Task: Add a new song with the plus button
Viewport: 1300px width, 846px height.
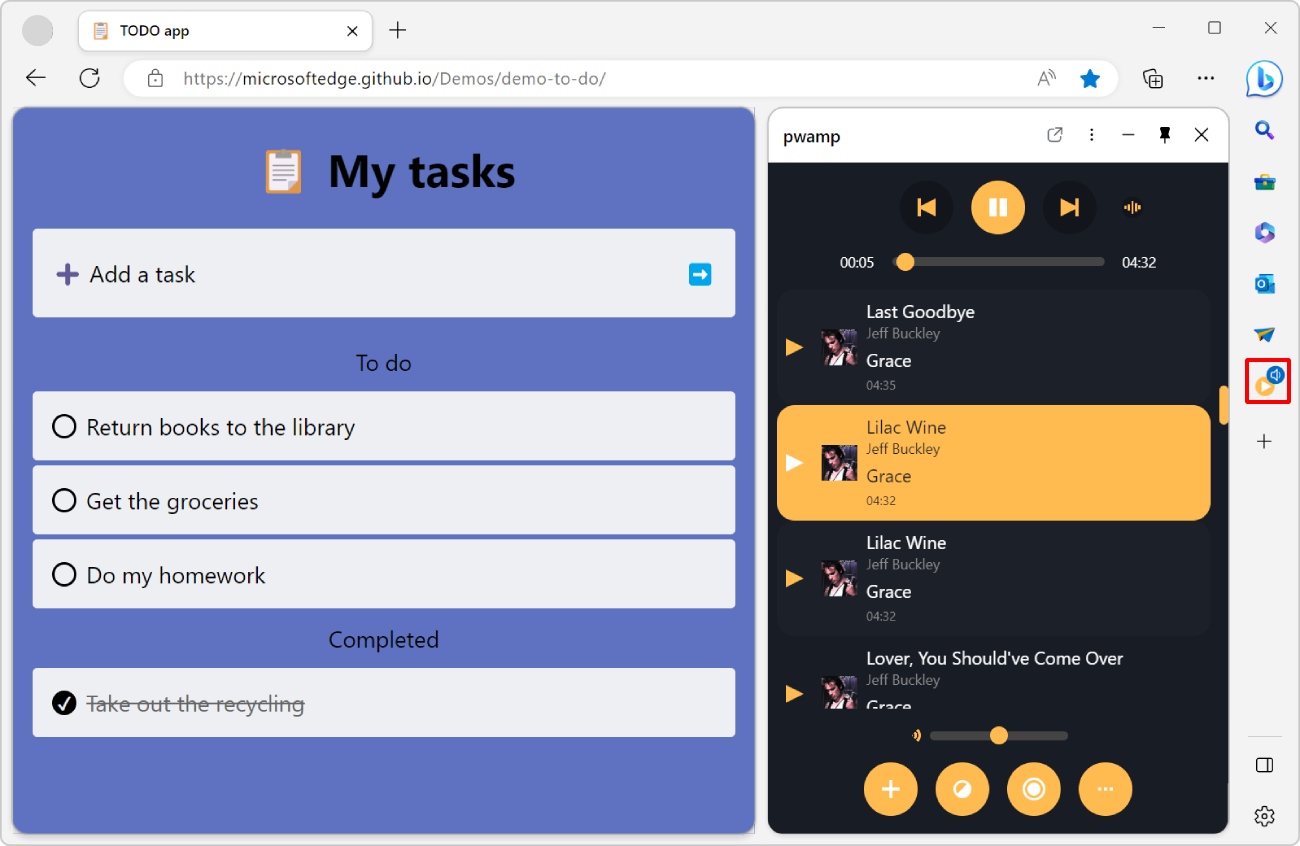Action: click(x=890, y=789)
